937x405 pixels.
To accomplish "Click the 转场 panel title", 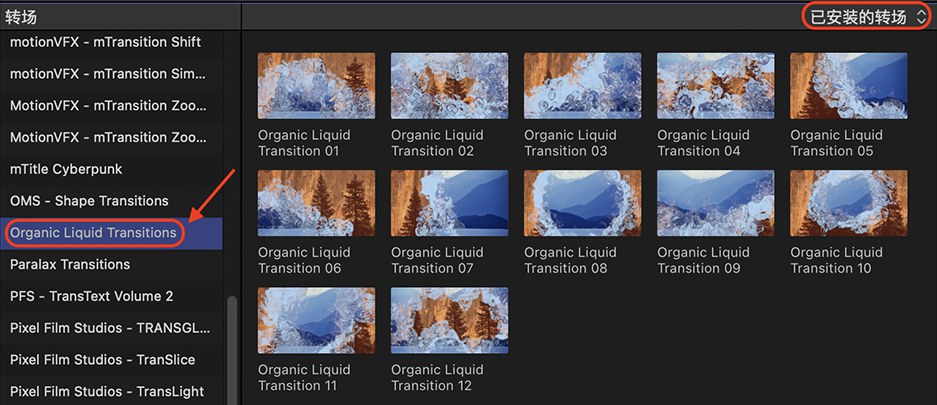I will pyautogui.click(x=21, y=17).
